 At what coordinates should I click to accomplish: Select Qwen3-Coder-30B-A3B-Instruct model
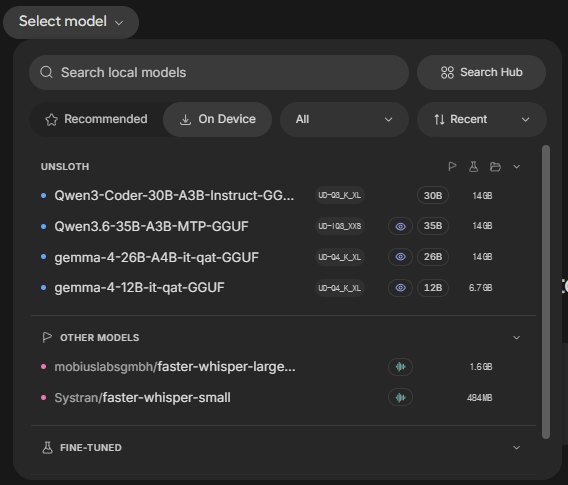(174, 196)
